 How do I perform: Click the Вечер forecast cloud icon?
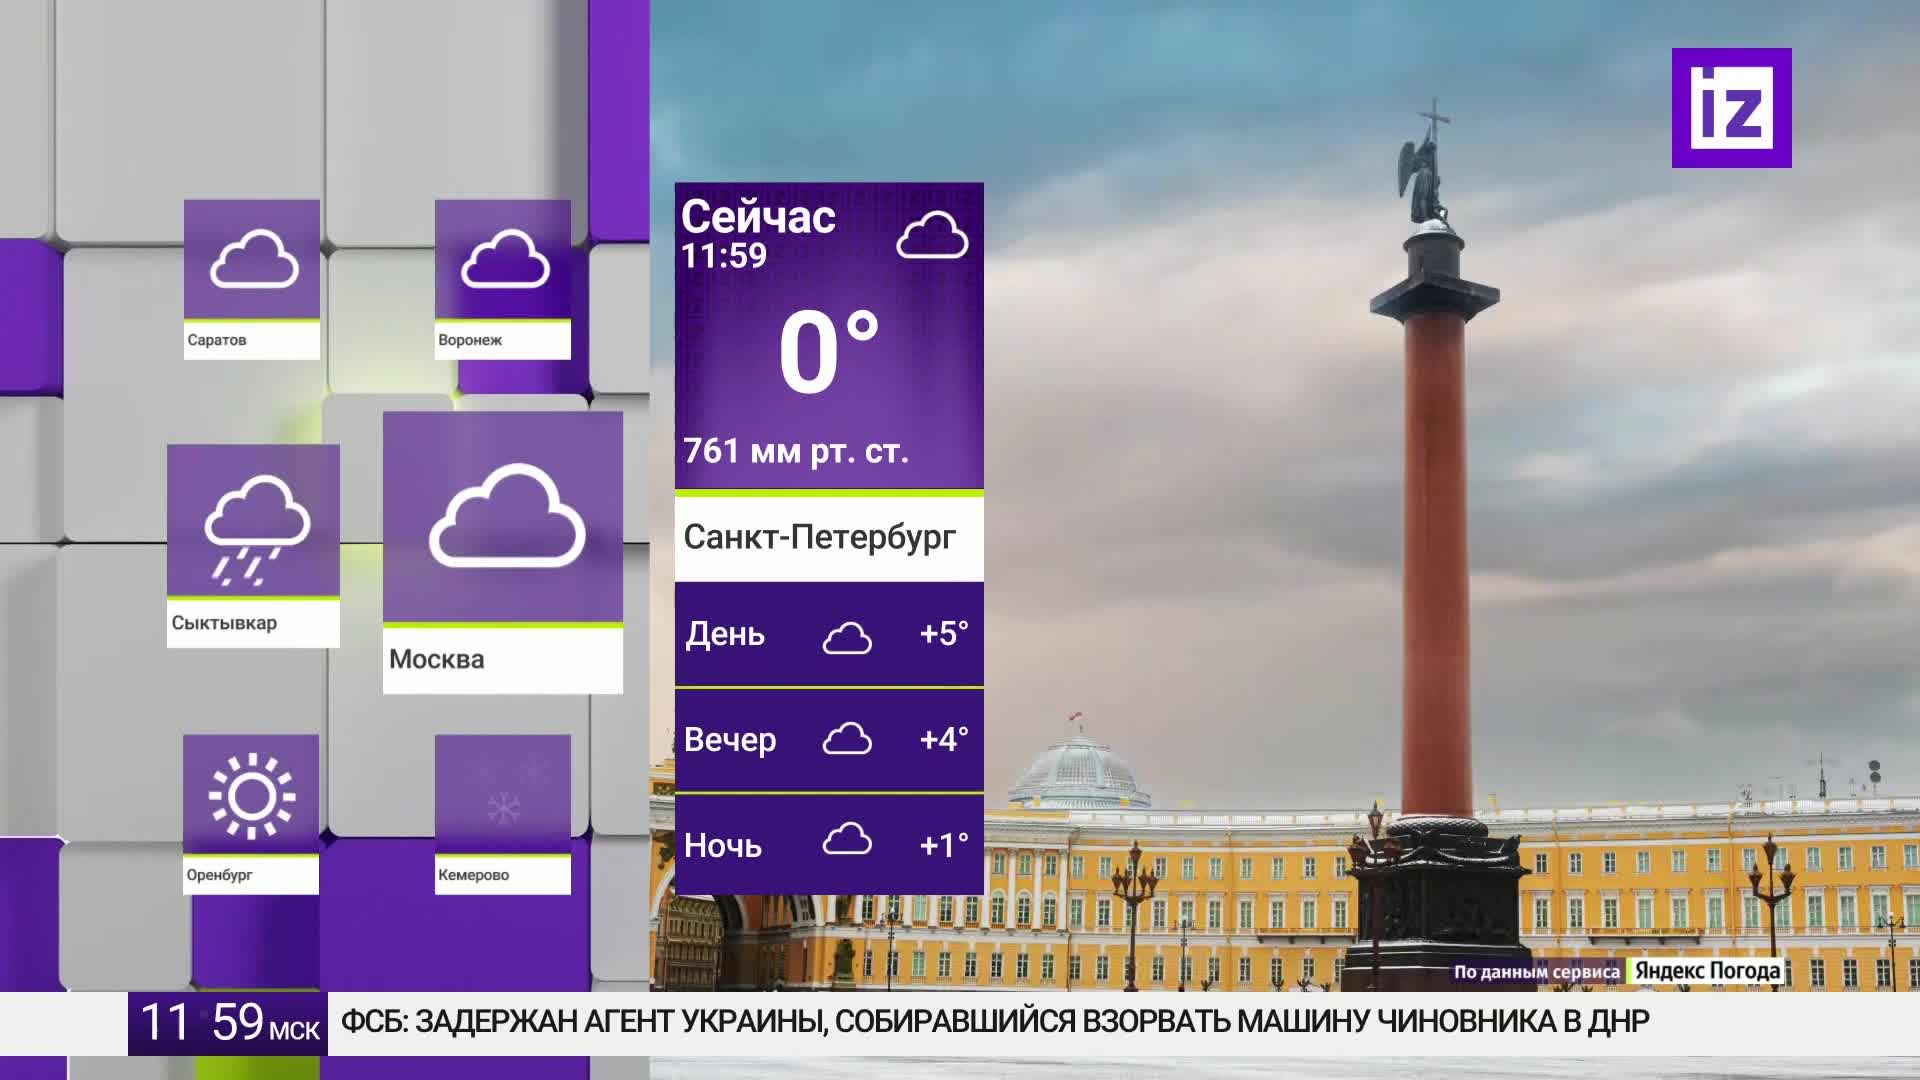[847, 739]
